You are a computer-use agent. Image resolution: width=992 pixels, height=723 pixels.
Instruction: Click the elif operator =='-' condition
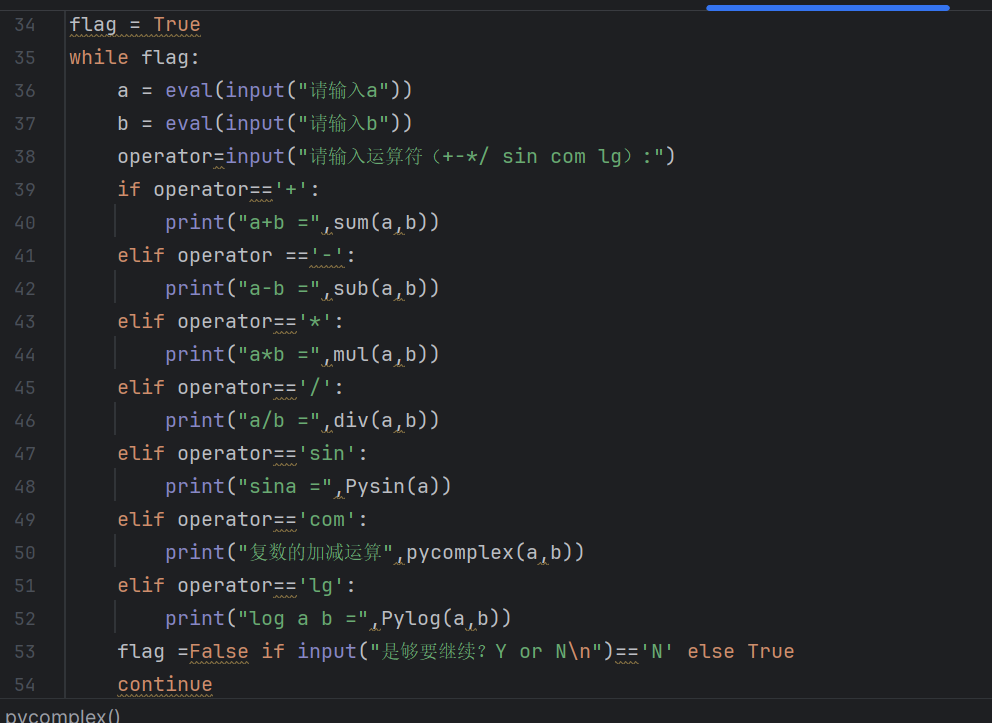point(236,256)
